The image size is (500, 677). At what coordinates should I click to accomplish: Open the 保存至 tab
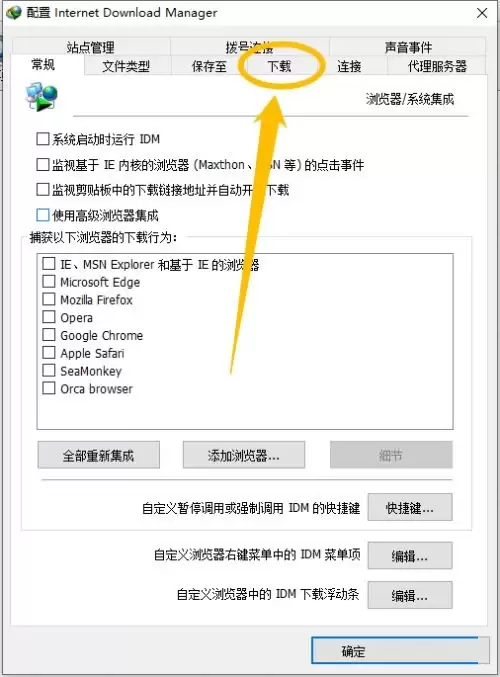pos(209,66)
